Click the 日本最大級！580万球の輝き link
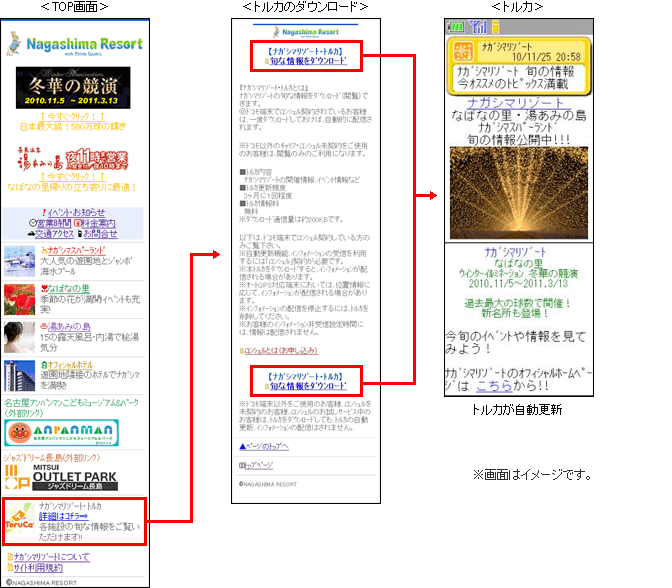 point(73,126)
